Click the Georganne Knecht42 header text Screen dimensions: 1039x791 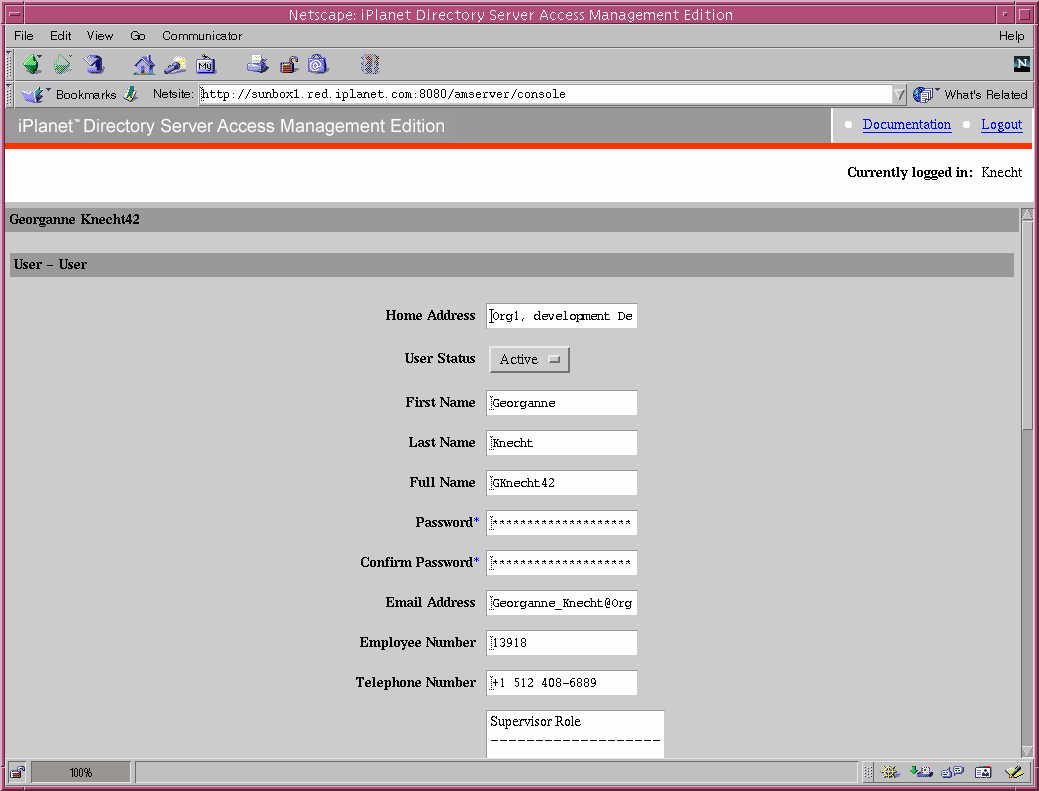(74, 219)
